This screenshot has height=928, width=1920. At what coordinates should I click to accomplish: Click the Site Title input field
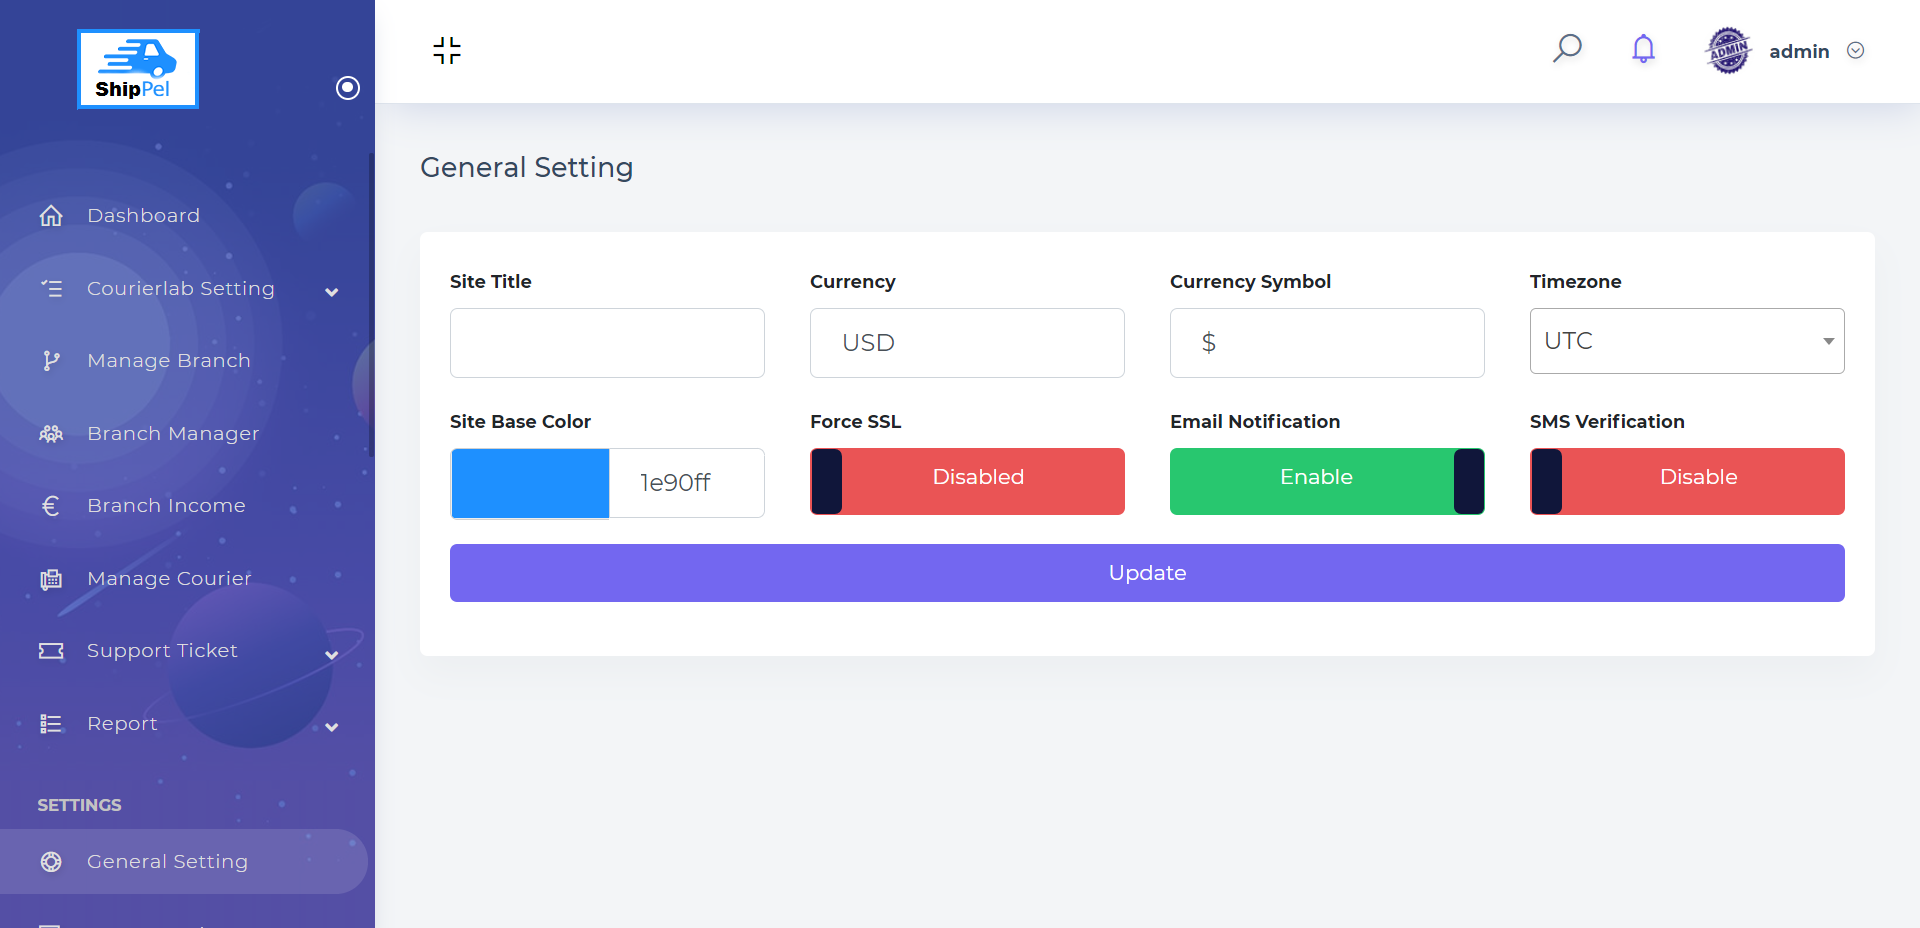click(x=607, y=343)
